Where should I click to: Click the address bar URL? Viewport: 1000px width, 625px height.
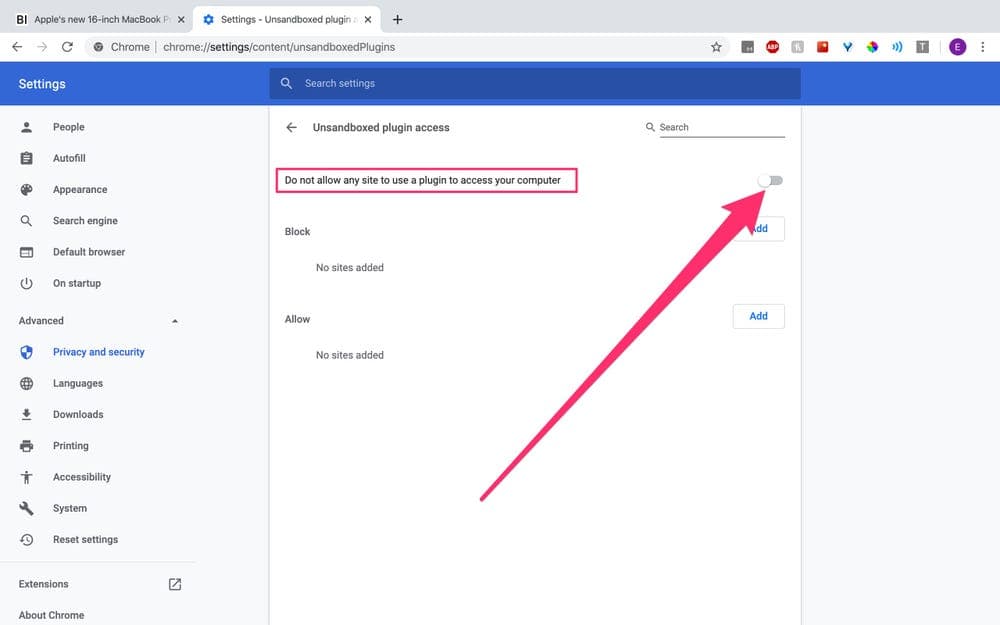[279, 47]
